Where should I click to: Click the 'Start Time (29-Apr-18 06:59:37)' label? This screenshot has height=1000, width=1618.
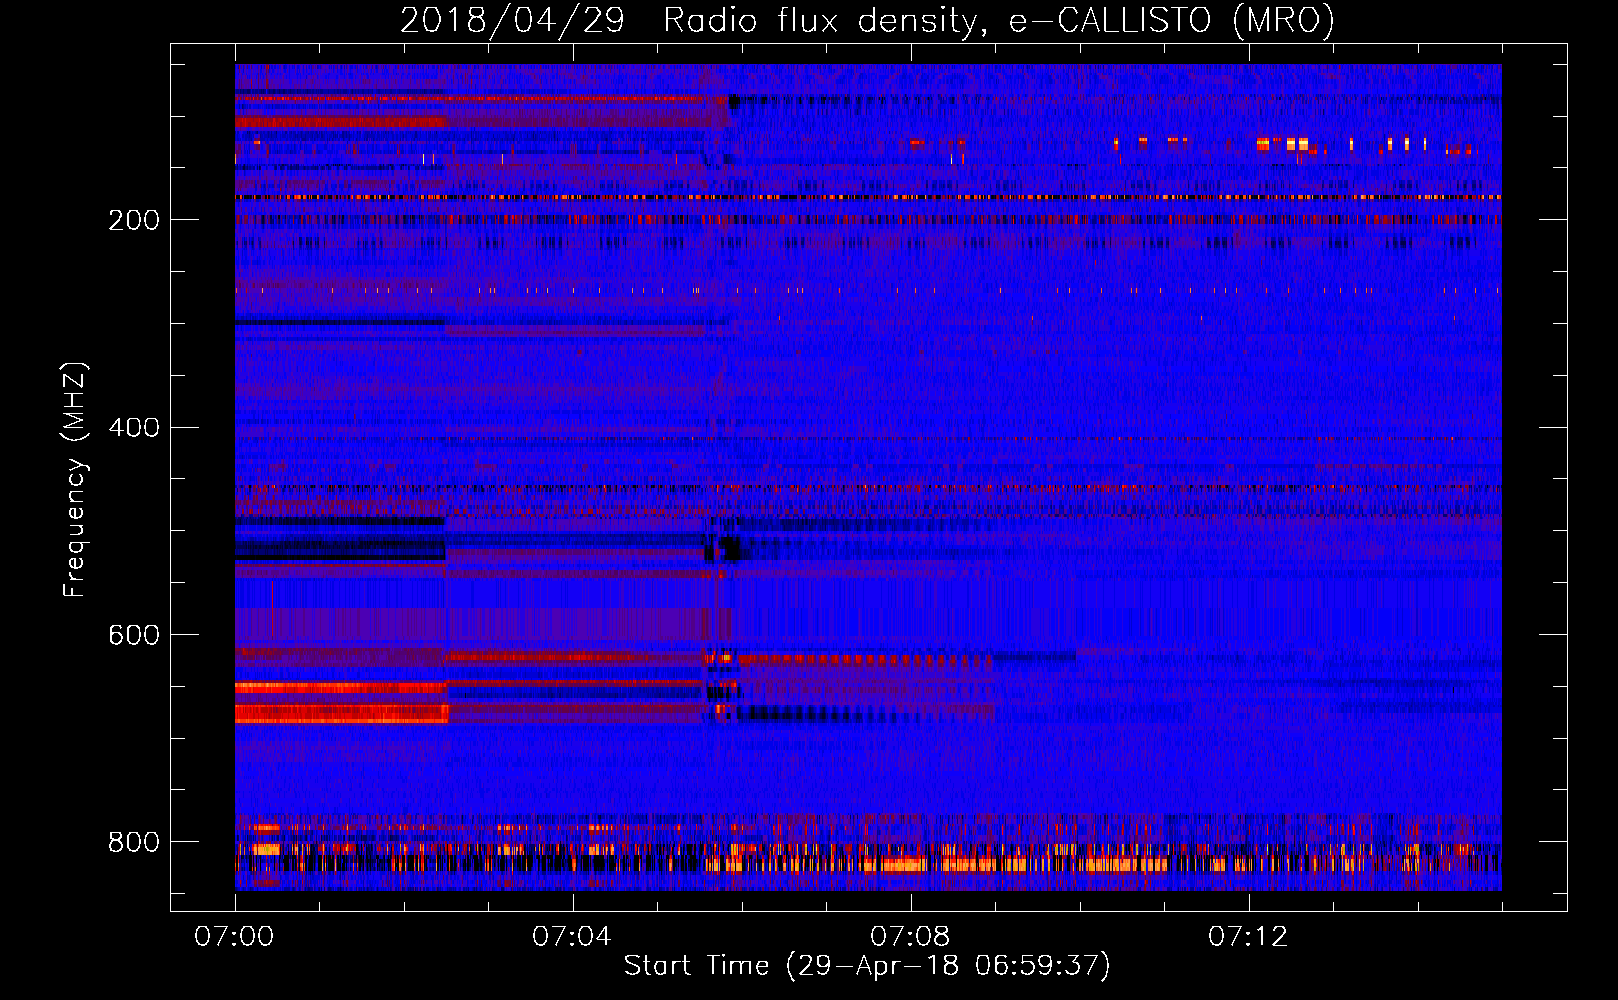(867, 966)
